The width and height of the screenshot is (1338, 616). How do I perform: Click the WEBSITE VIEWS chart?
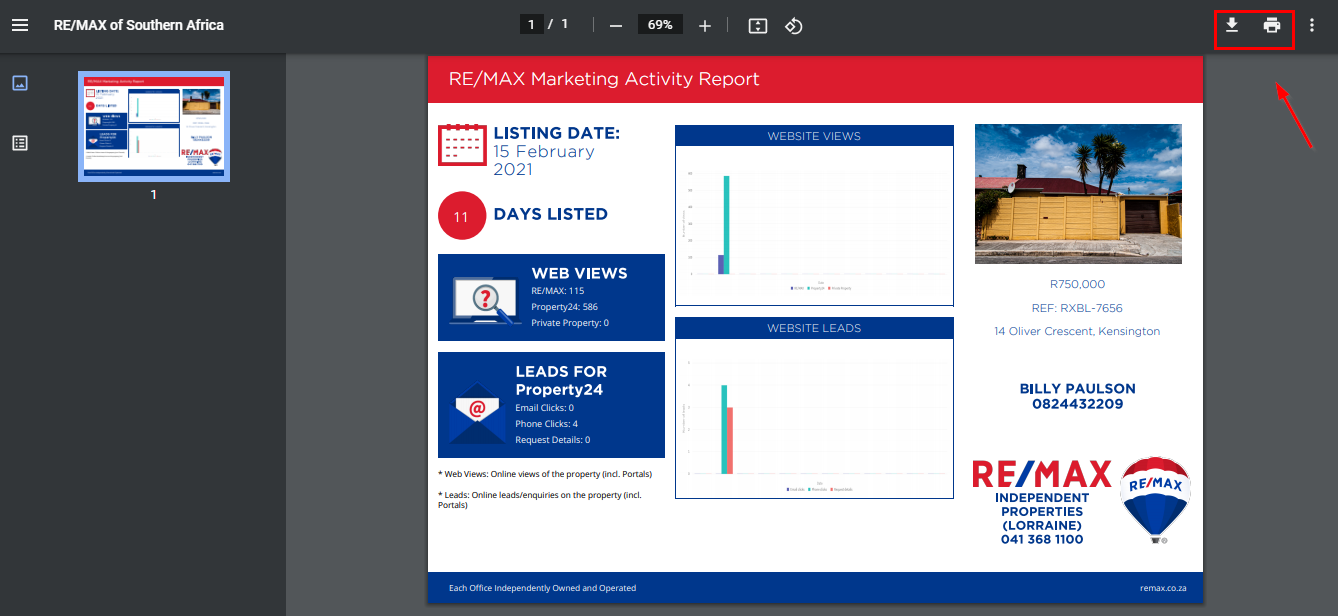814,215
